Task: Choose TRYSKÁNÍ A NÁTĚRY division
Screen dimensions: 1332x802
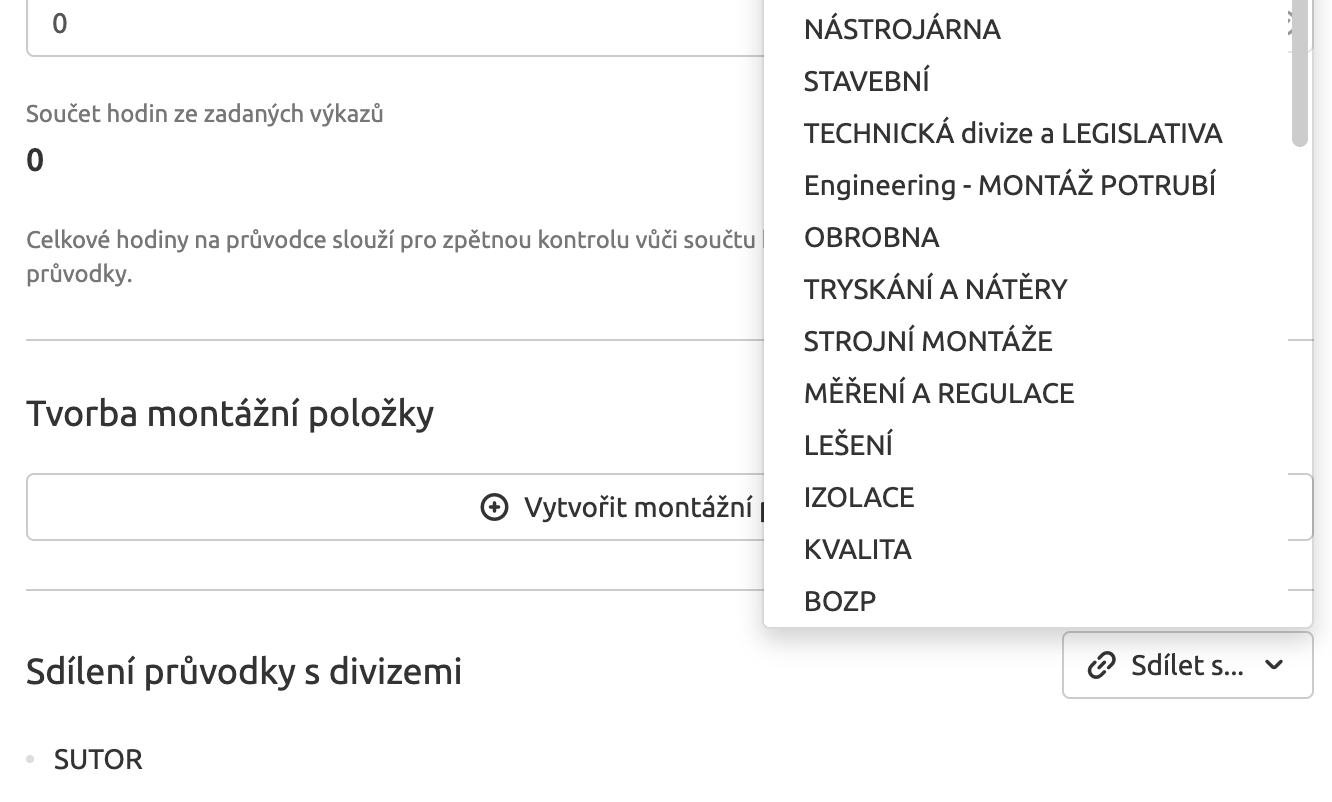Action: pos(935,288)
